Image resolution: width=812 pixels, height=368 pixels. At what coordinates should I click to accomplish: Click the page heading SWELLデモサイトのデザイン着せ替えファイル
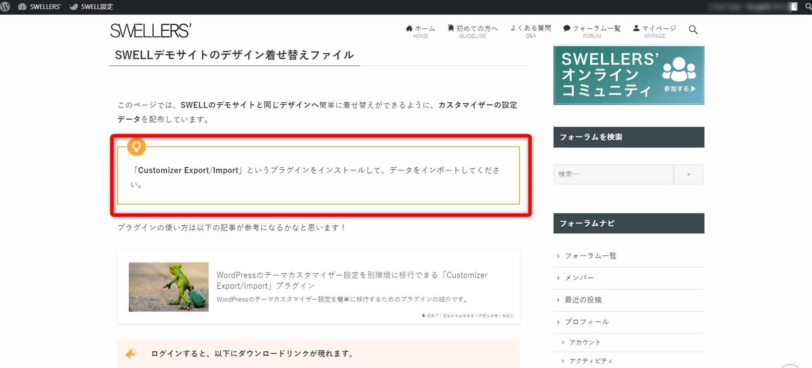click(234, 55)
